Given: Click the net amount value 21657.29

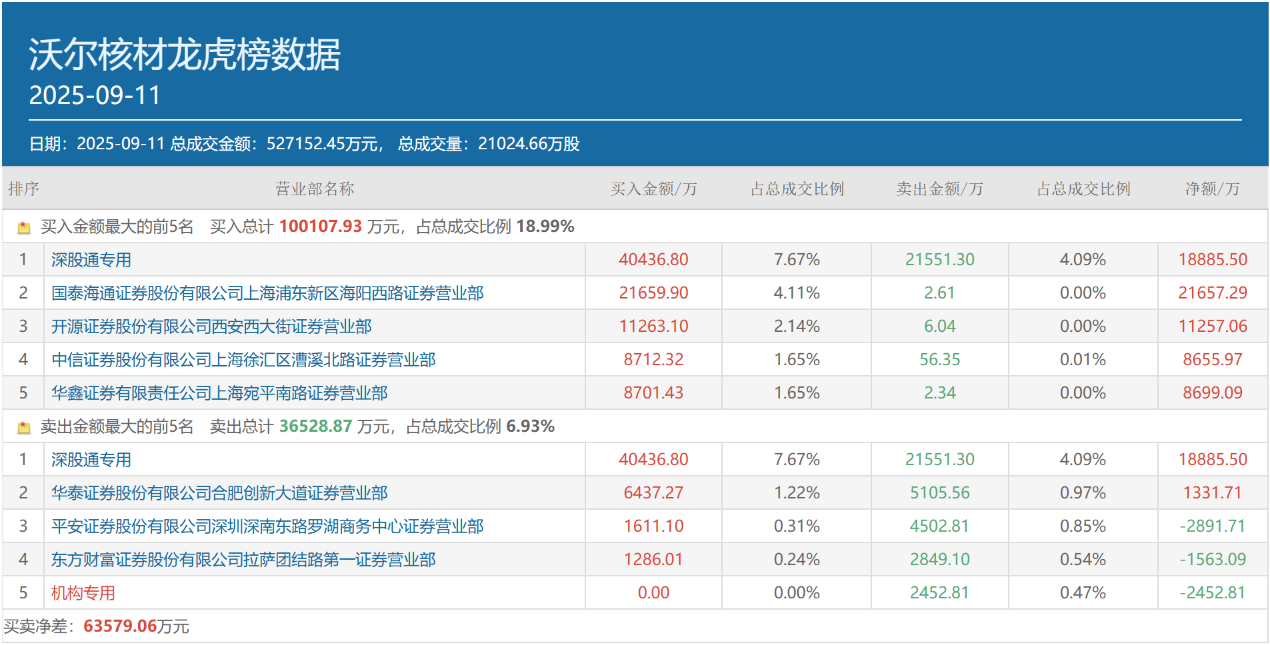Looking at the screenshot, I should (x=1213, y=293).
